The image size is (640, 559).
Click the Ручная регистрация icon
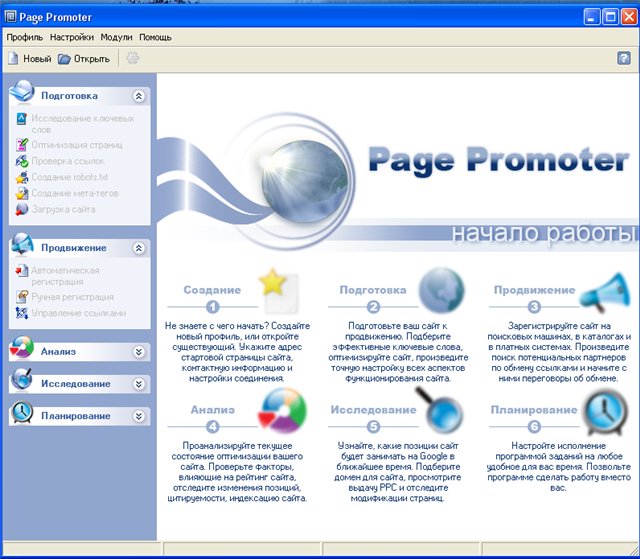tap(22, 297)
